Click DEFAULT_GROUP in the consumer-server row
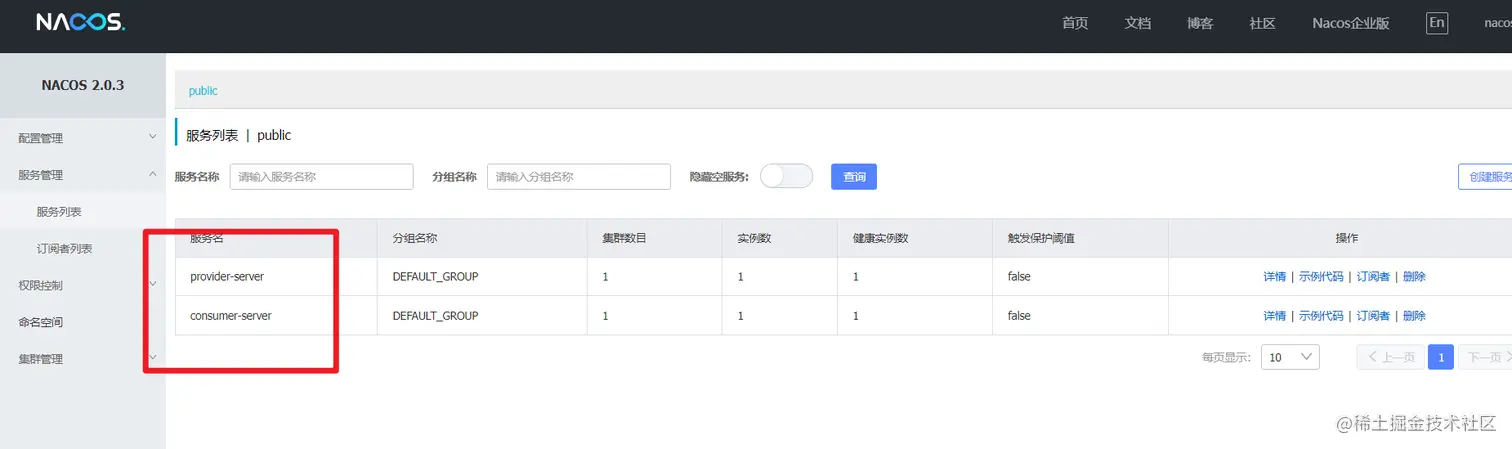This screenshot has height=449, width=1512. (x=435, y=315)
